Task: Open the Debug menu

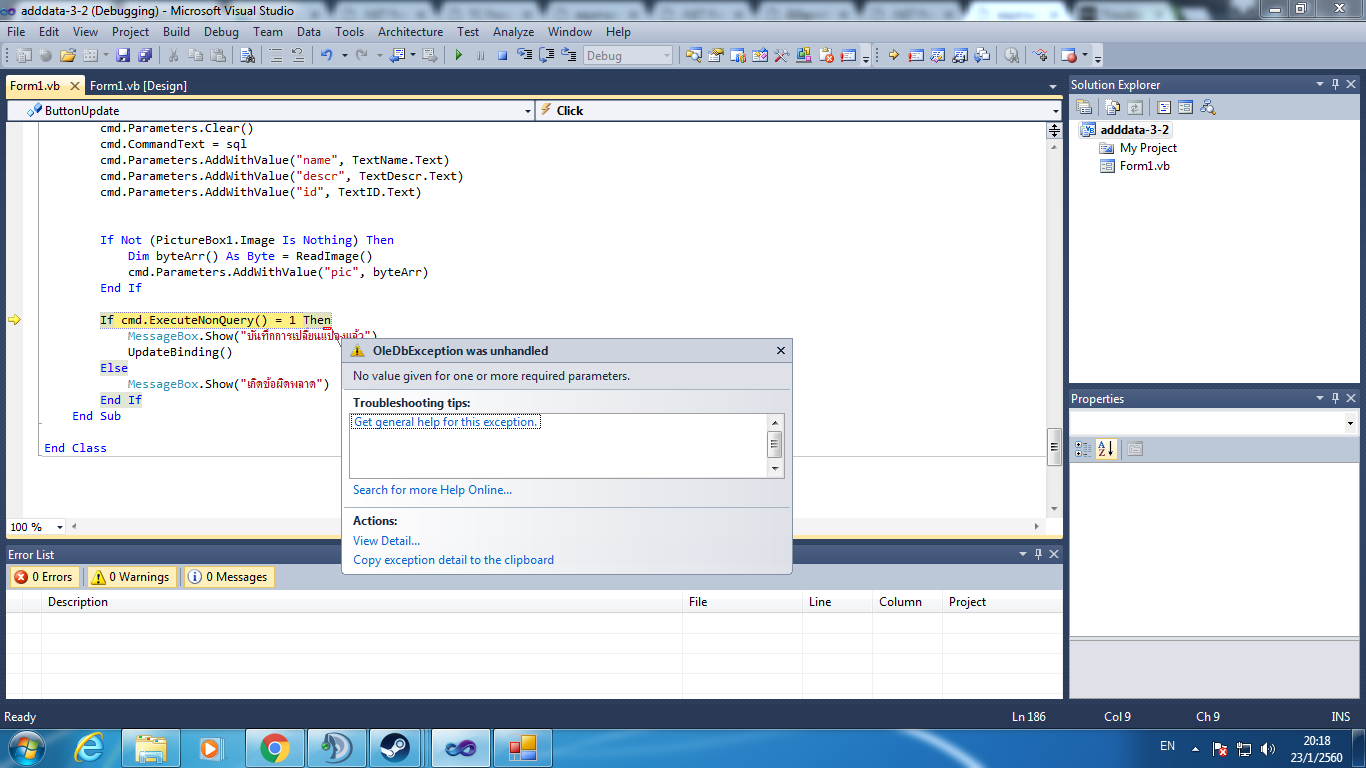Action: click(x=221, y=32)
